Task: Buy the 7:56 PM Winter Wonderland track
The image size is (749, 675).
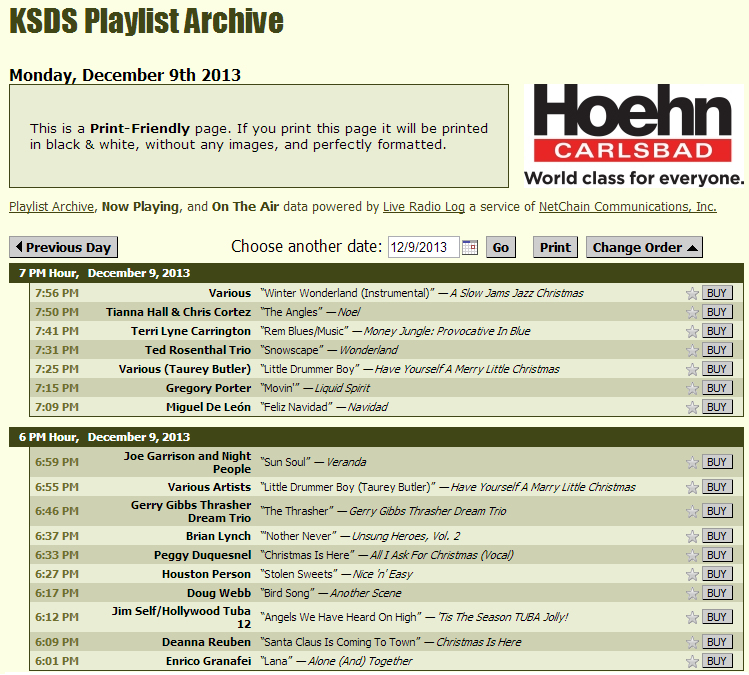Action: click(x=717, y=293)
